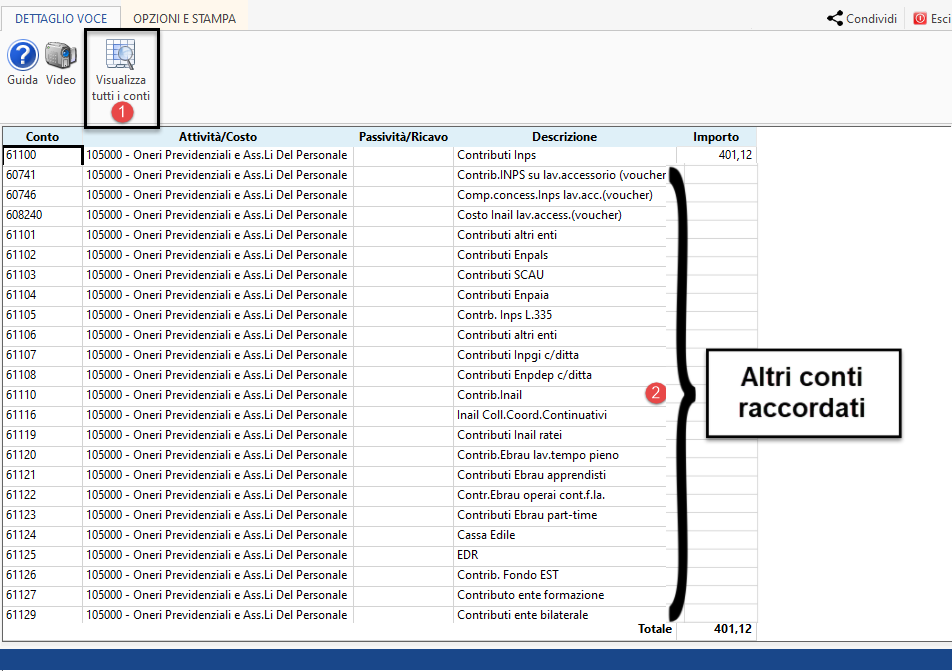Click Contributi ente bilaterale description
The width and height of the screenshot is (952, 671).
(x=560, y=615)
